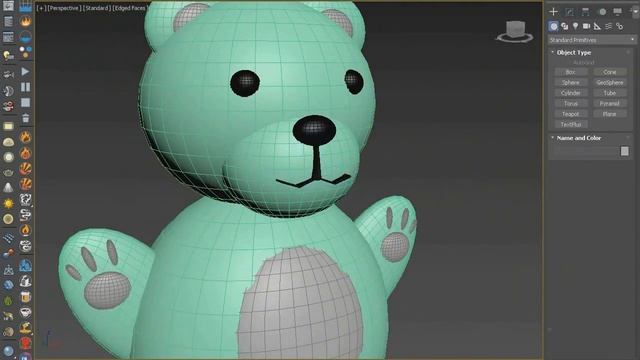Viewport: 640px width, 360px height.
Task: Select the candle flame preset icon
Action: 25,230
